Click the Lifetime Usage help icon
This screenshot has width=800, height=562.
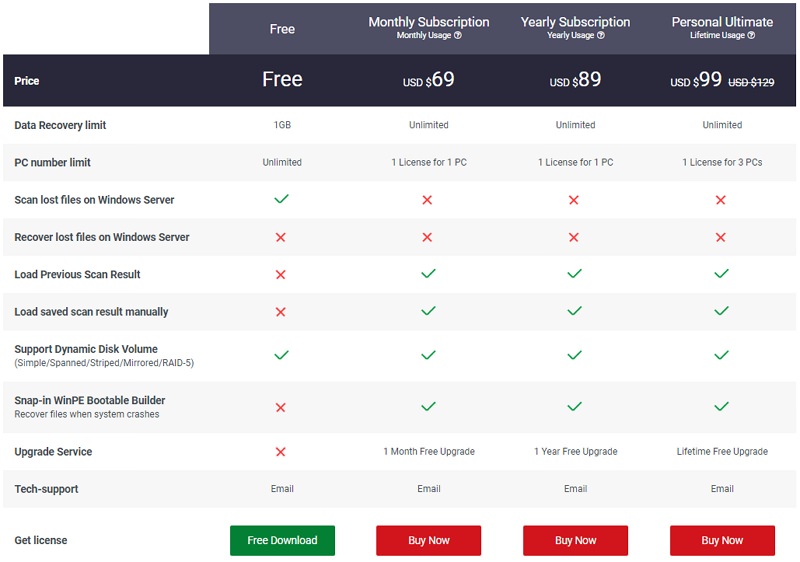click(x=751, y=35)
